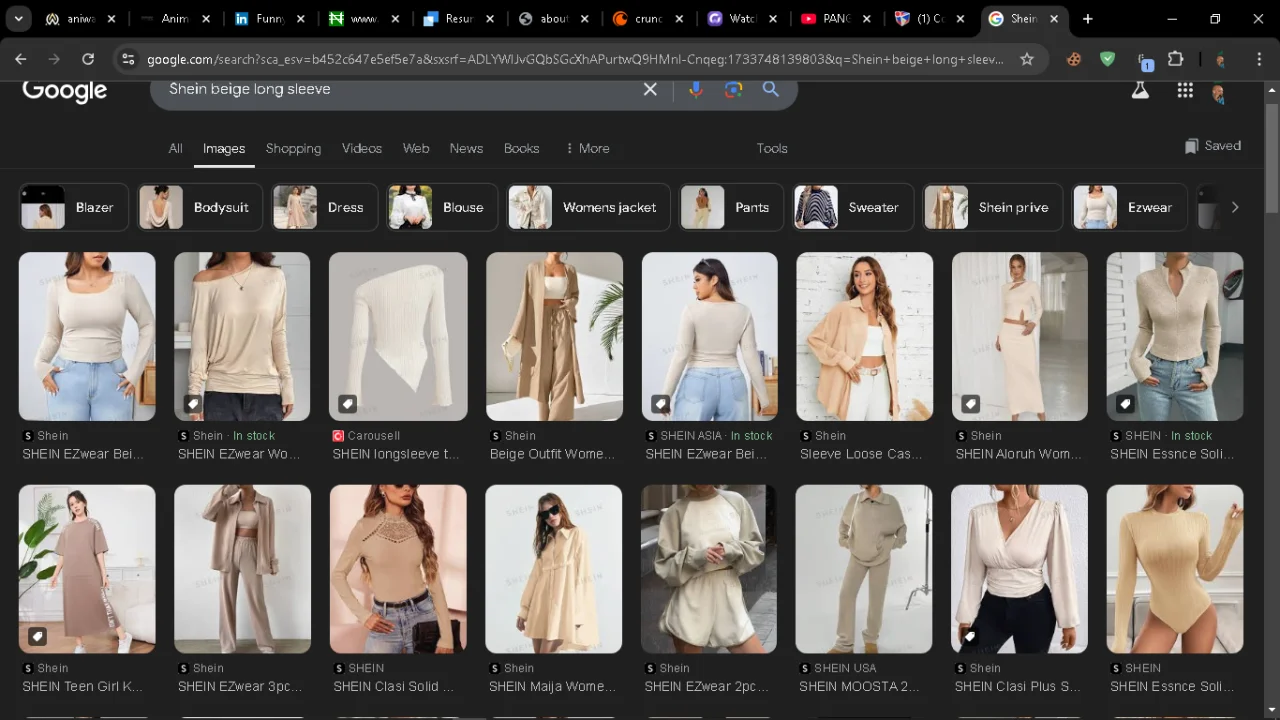Viewport: 1280px width, 720px height.
Task: Open the Tools filter options
Action: click(x=772, y=148)
